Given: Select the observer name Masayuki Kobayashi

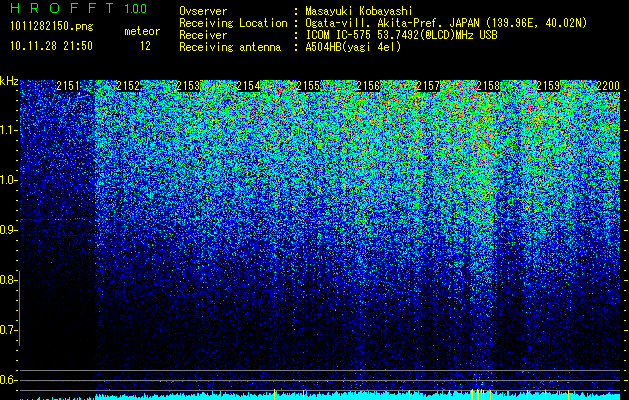Looking at the screenshot, I should [x=359, y=12].
